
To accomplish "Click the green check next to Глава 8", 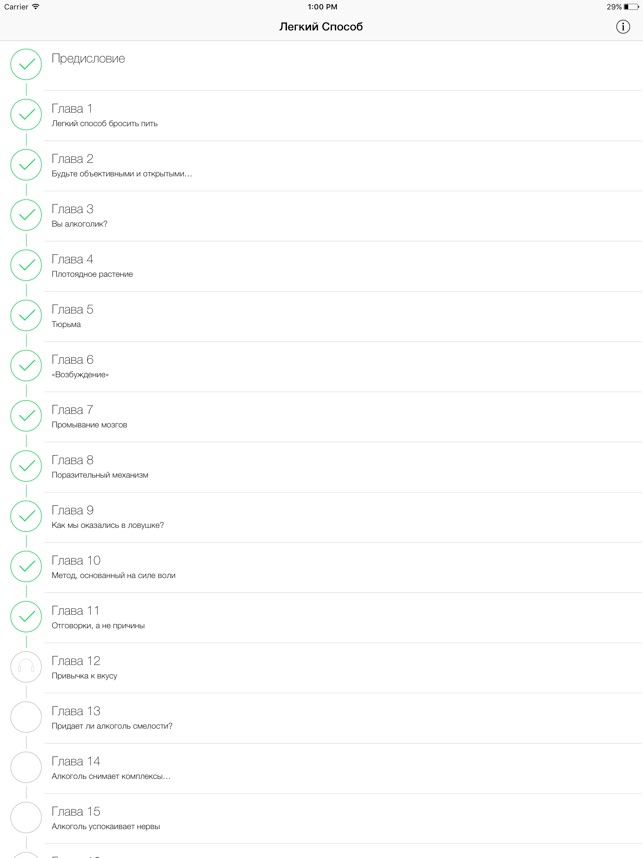I will pyautogui.click(x=26, y=466).
